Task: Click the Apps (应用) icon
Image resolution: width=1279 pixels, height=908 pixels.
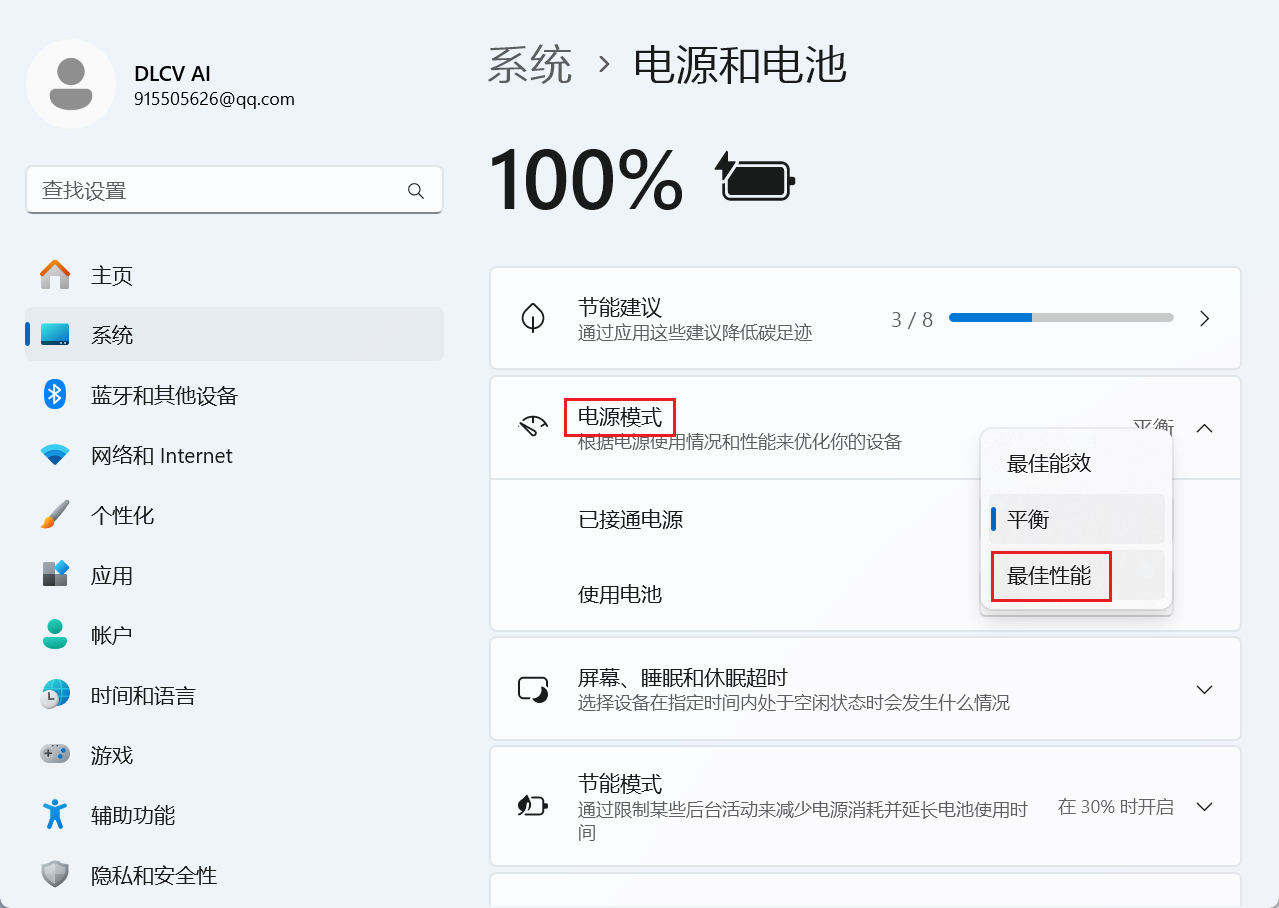Action: point(55,575)
